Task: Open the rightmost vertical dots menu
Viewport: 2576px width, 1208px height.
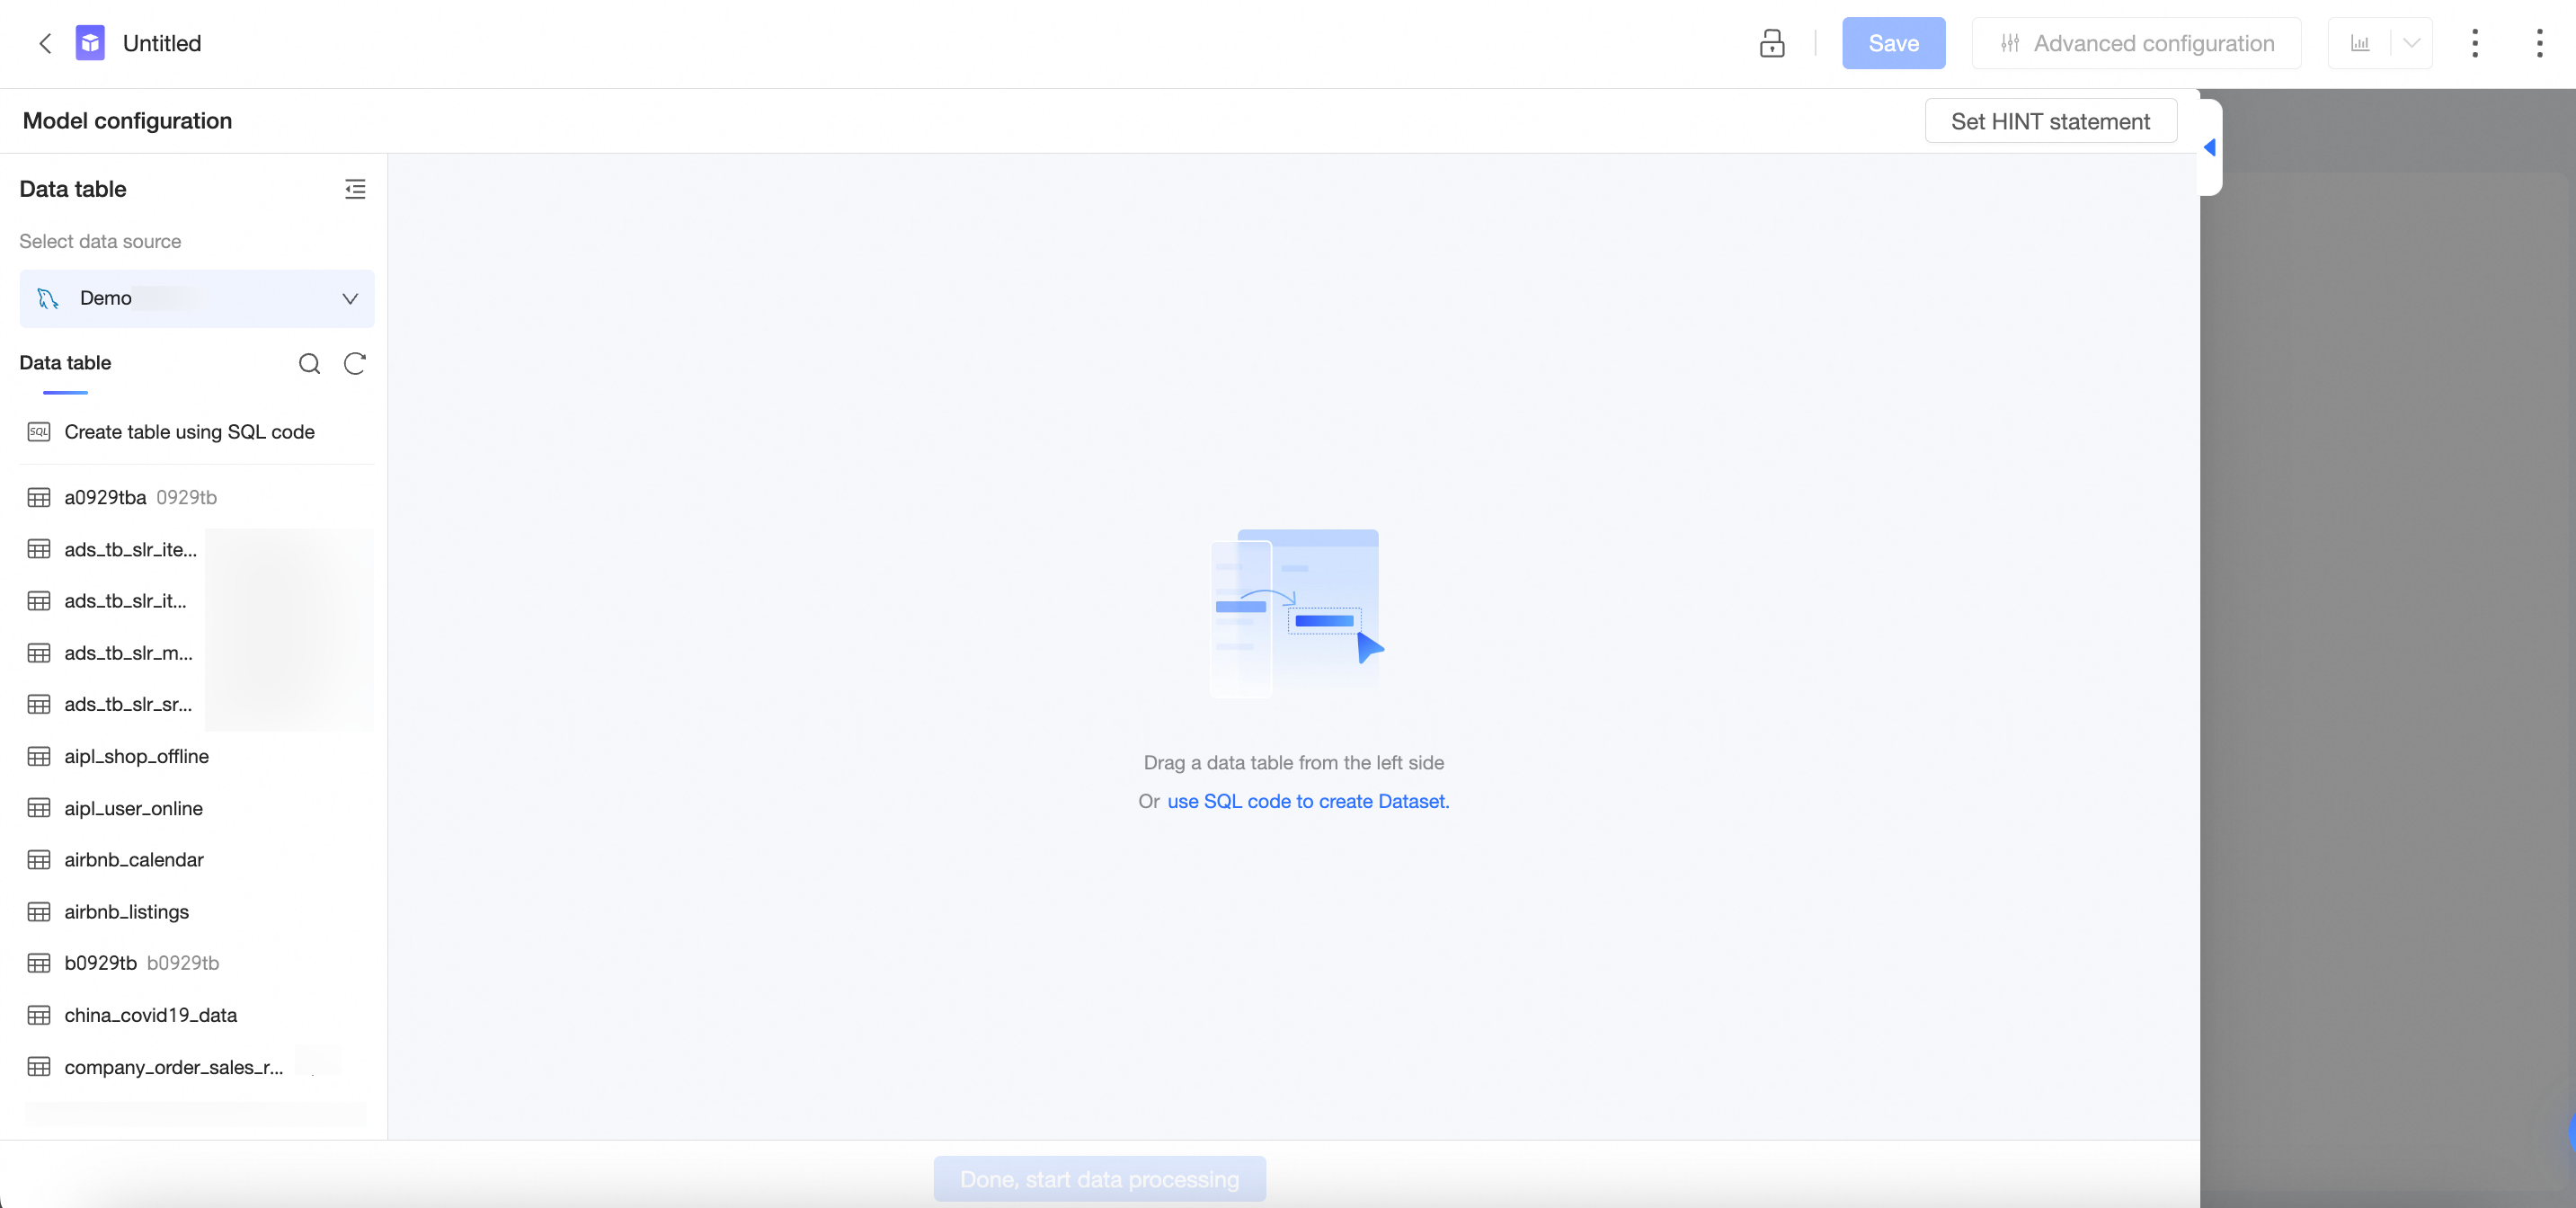Action: coord(2538,43)
